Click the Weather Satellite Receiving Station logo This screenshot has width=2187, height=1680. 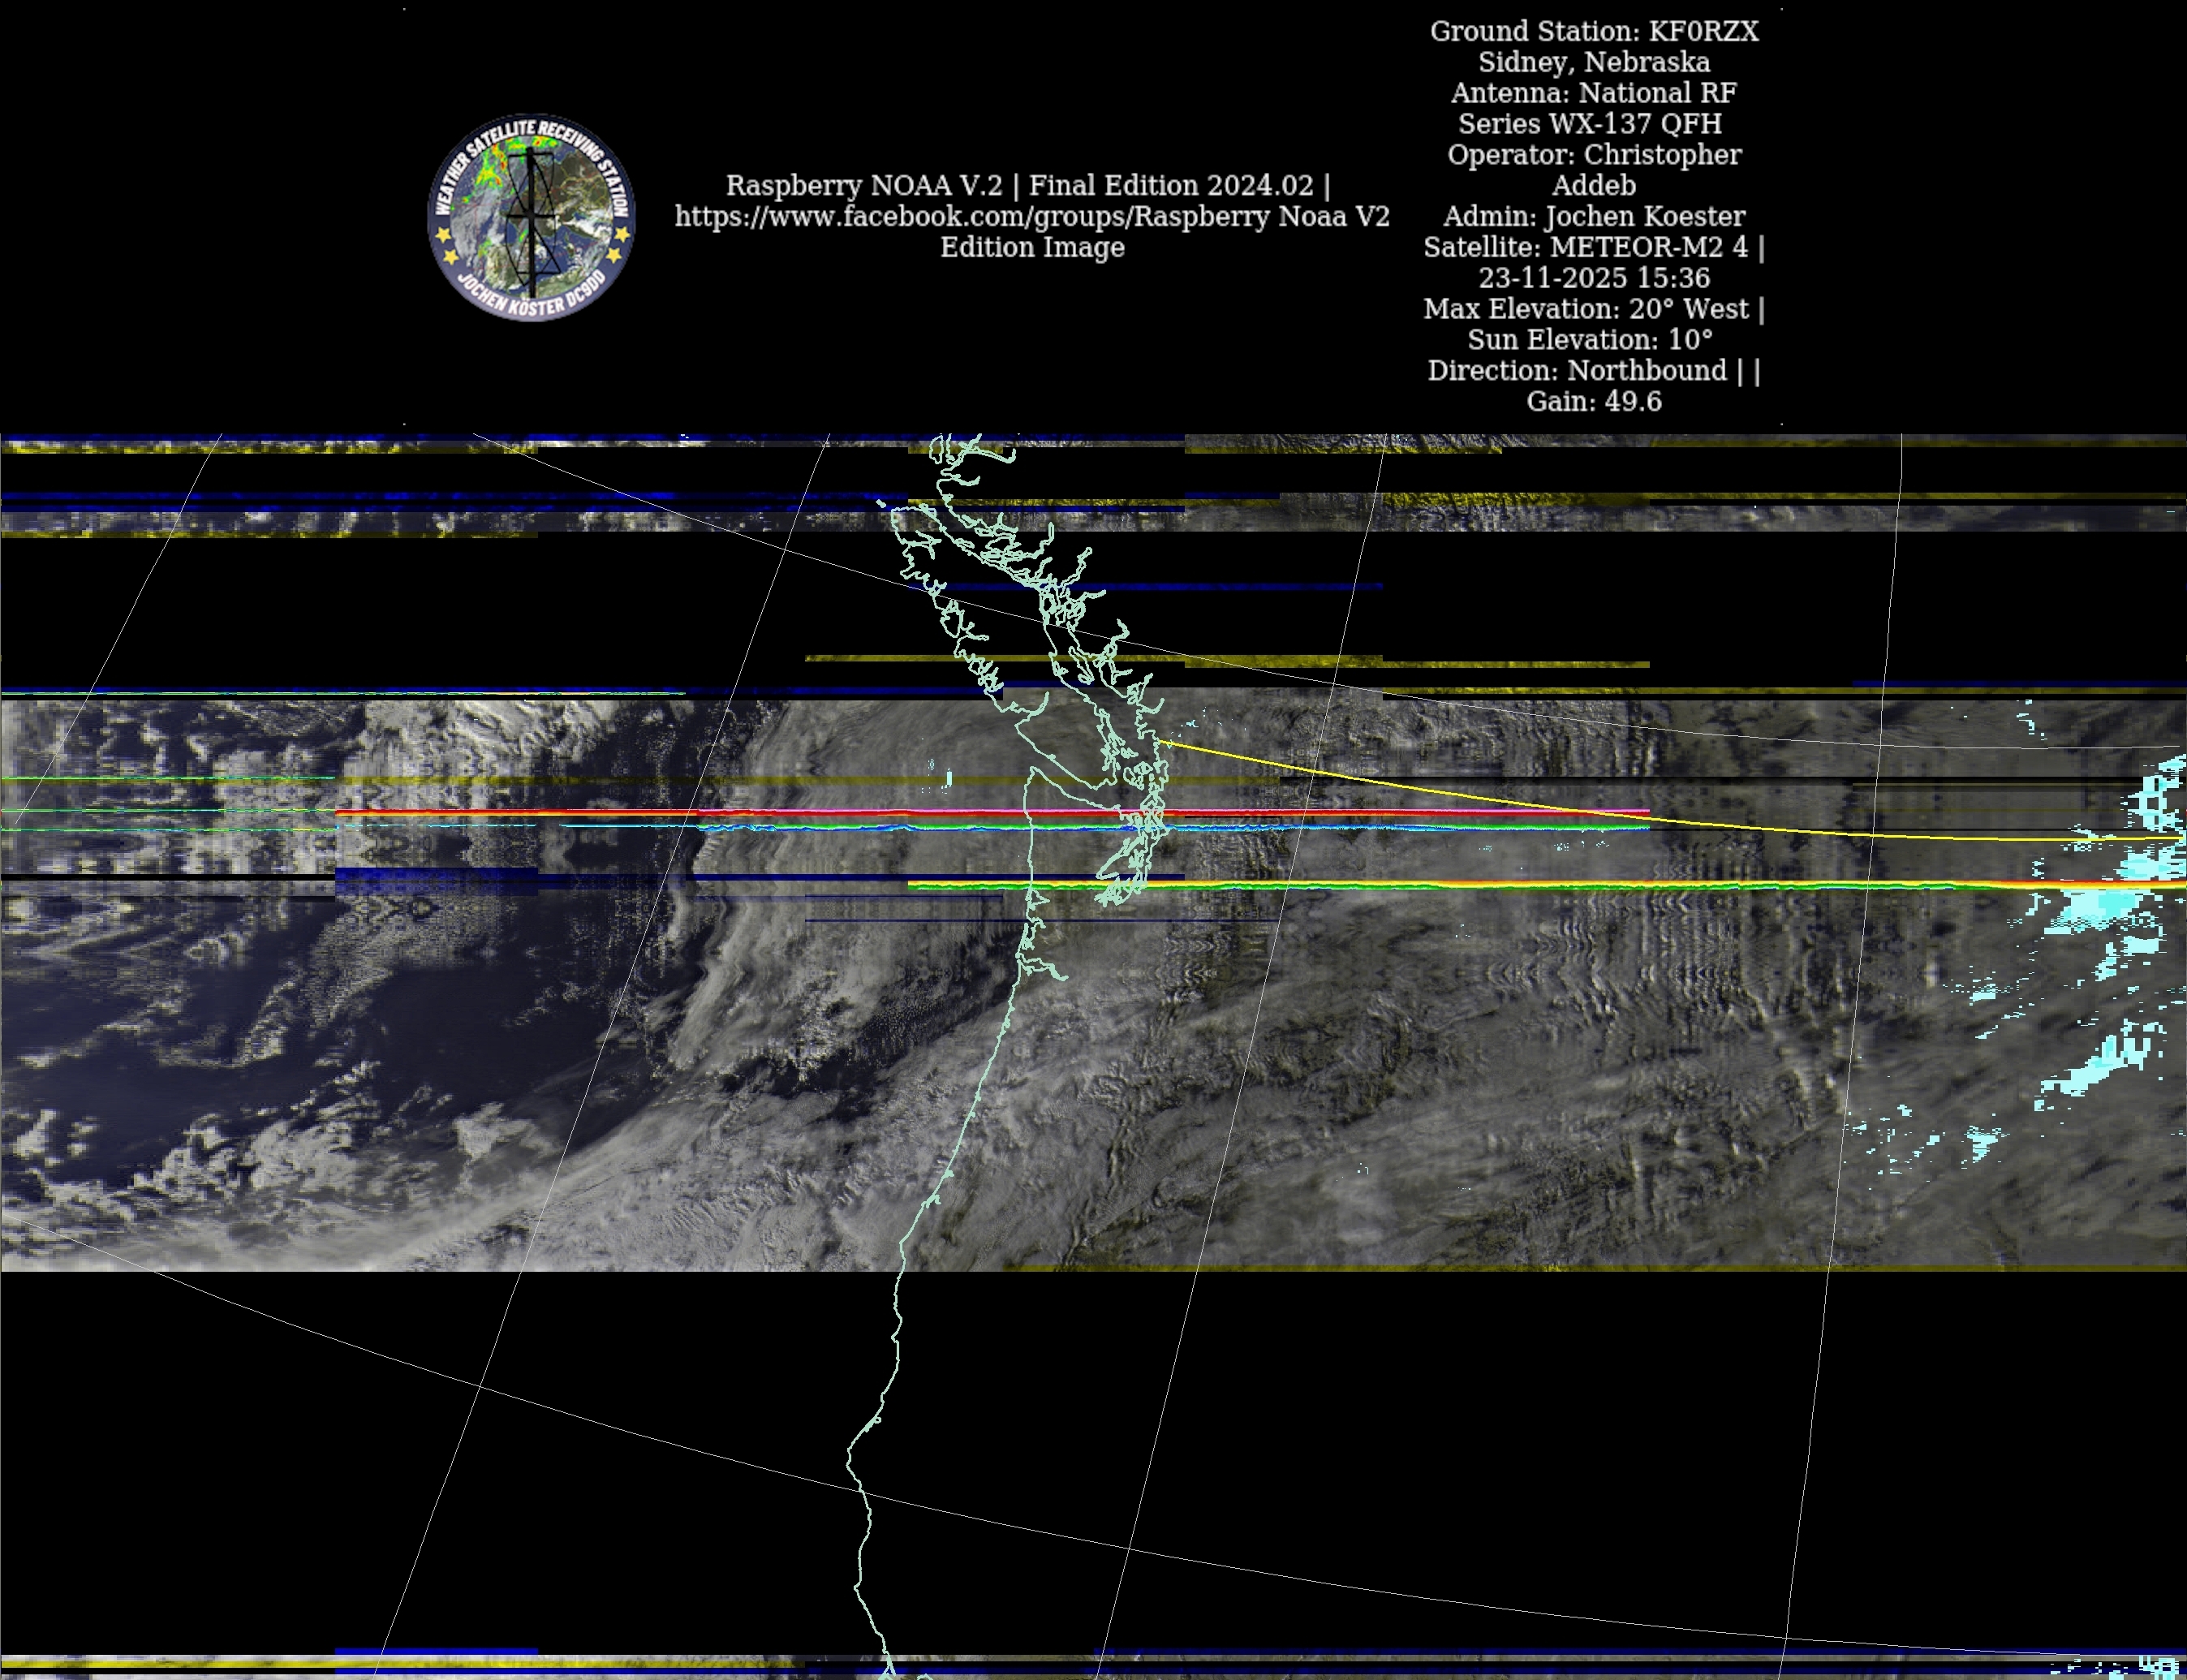tap(531, 217)
